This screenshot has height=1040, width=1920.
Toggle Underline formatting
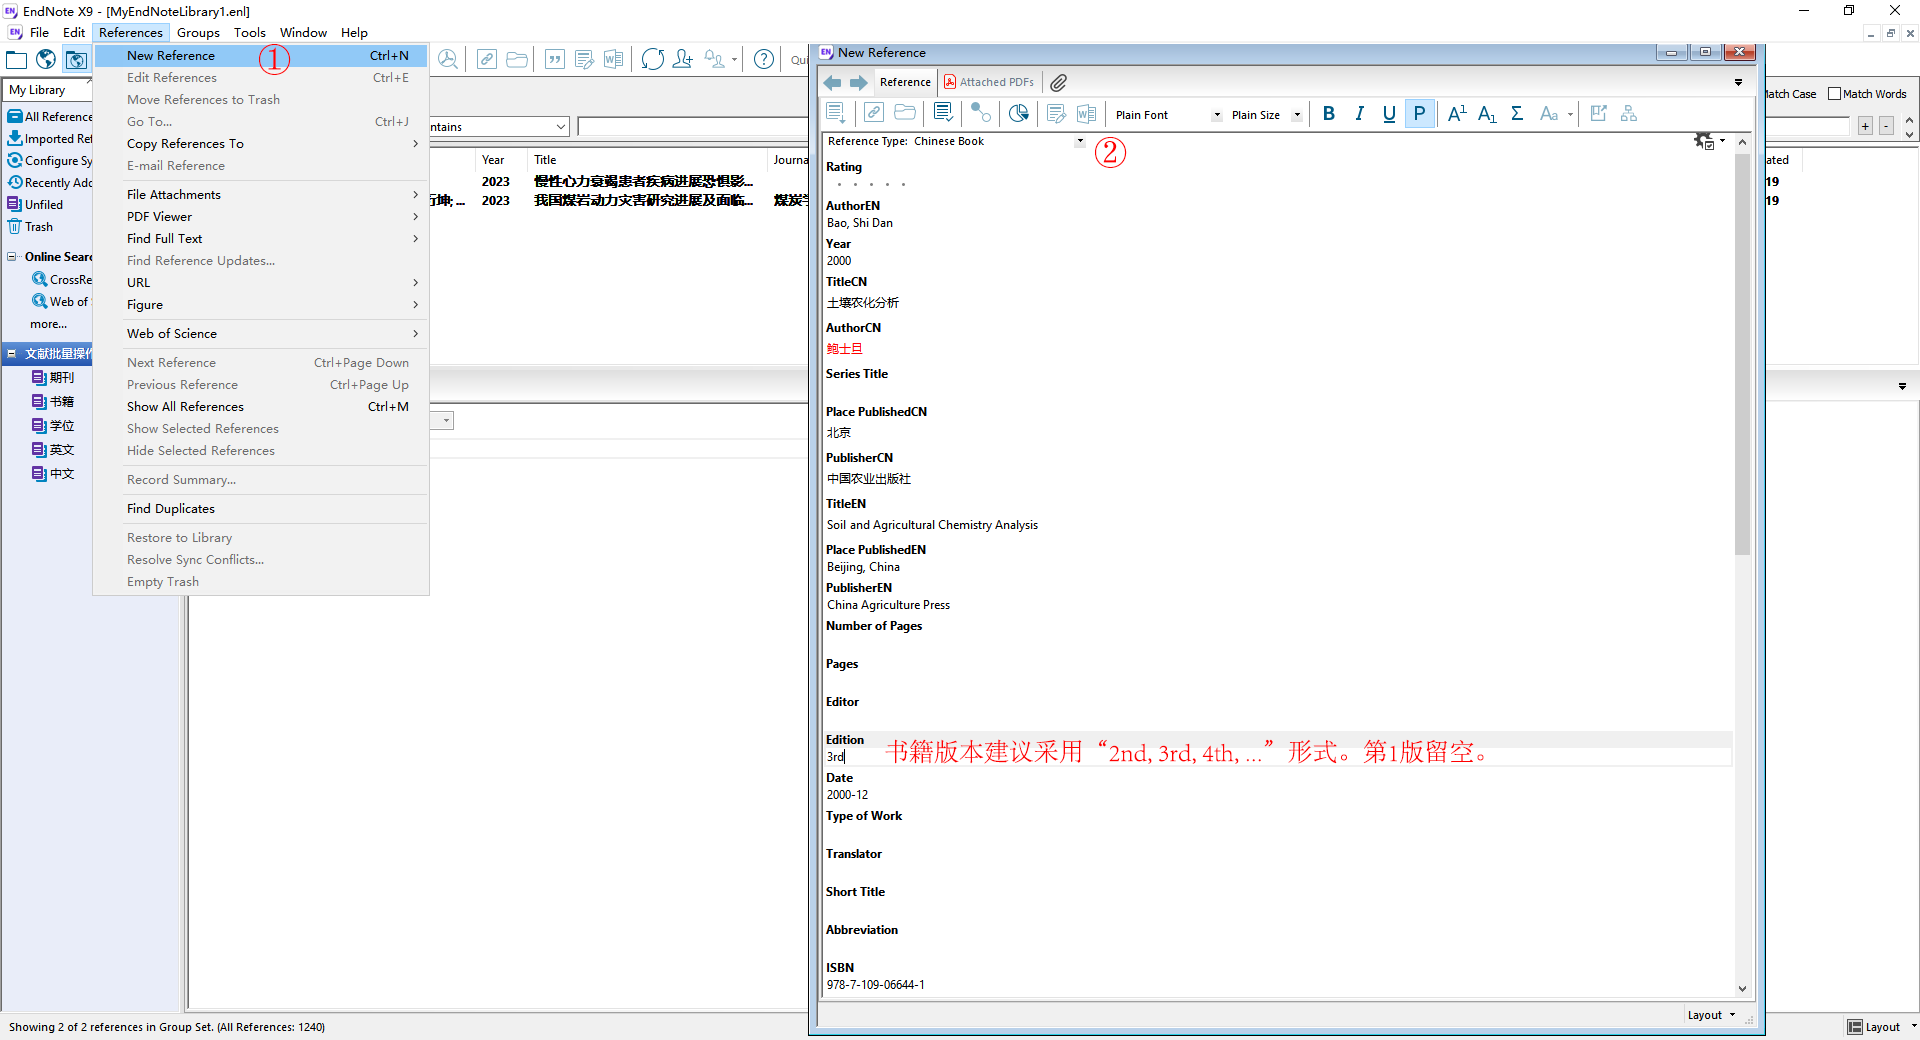click(1389, 113)
